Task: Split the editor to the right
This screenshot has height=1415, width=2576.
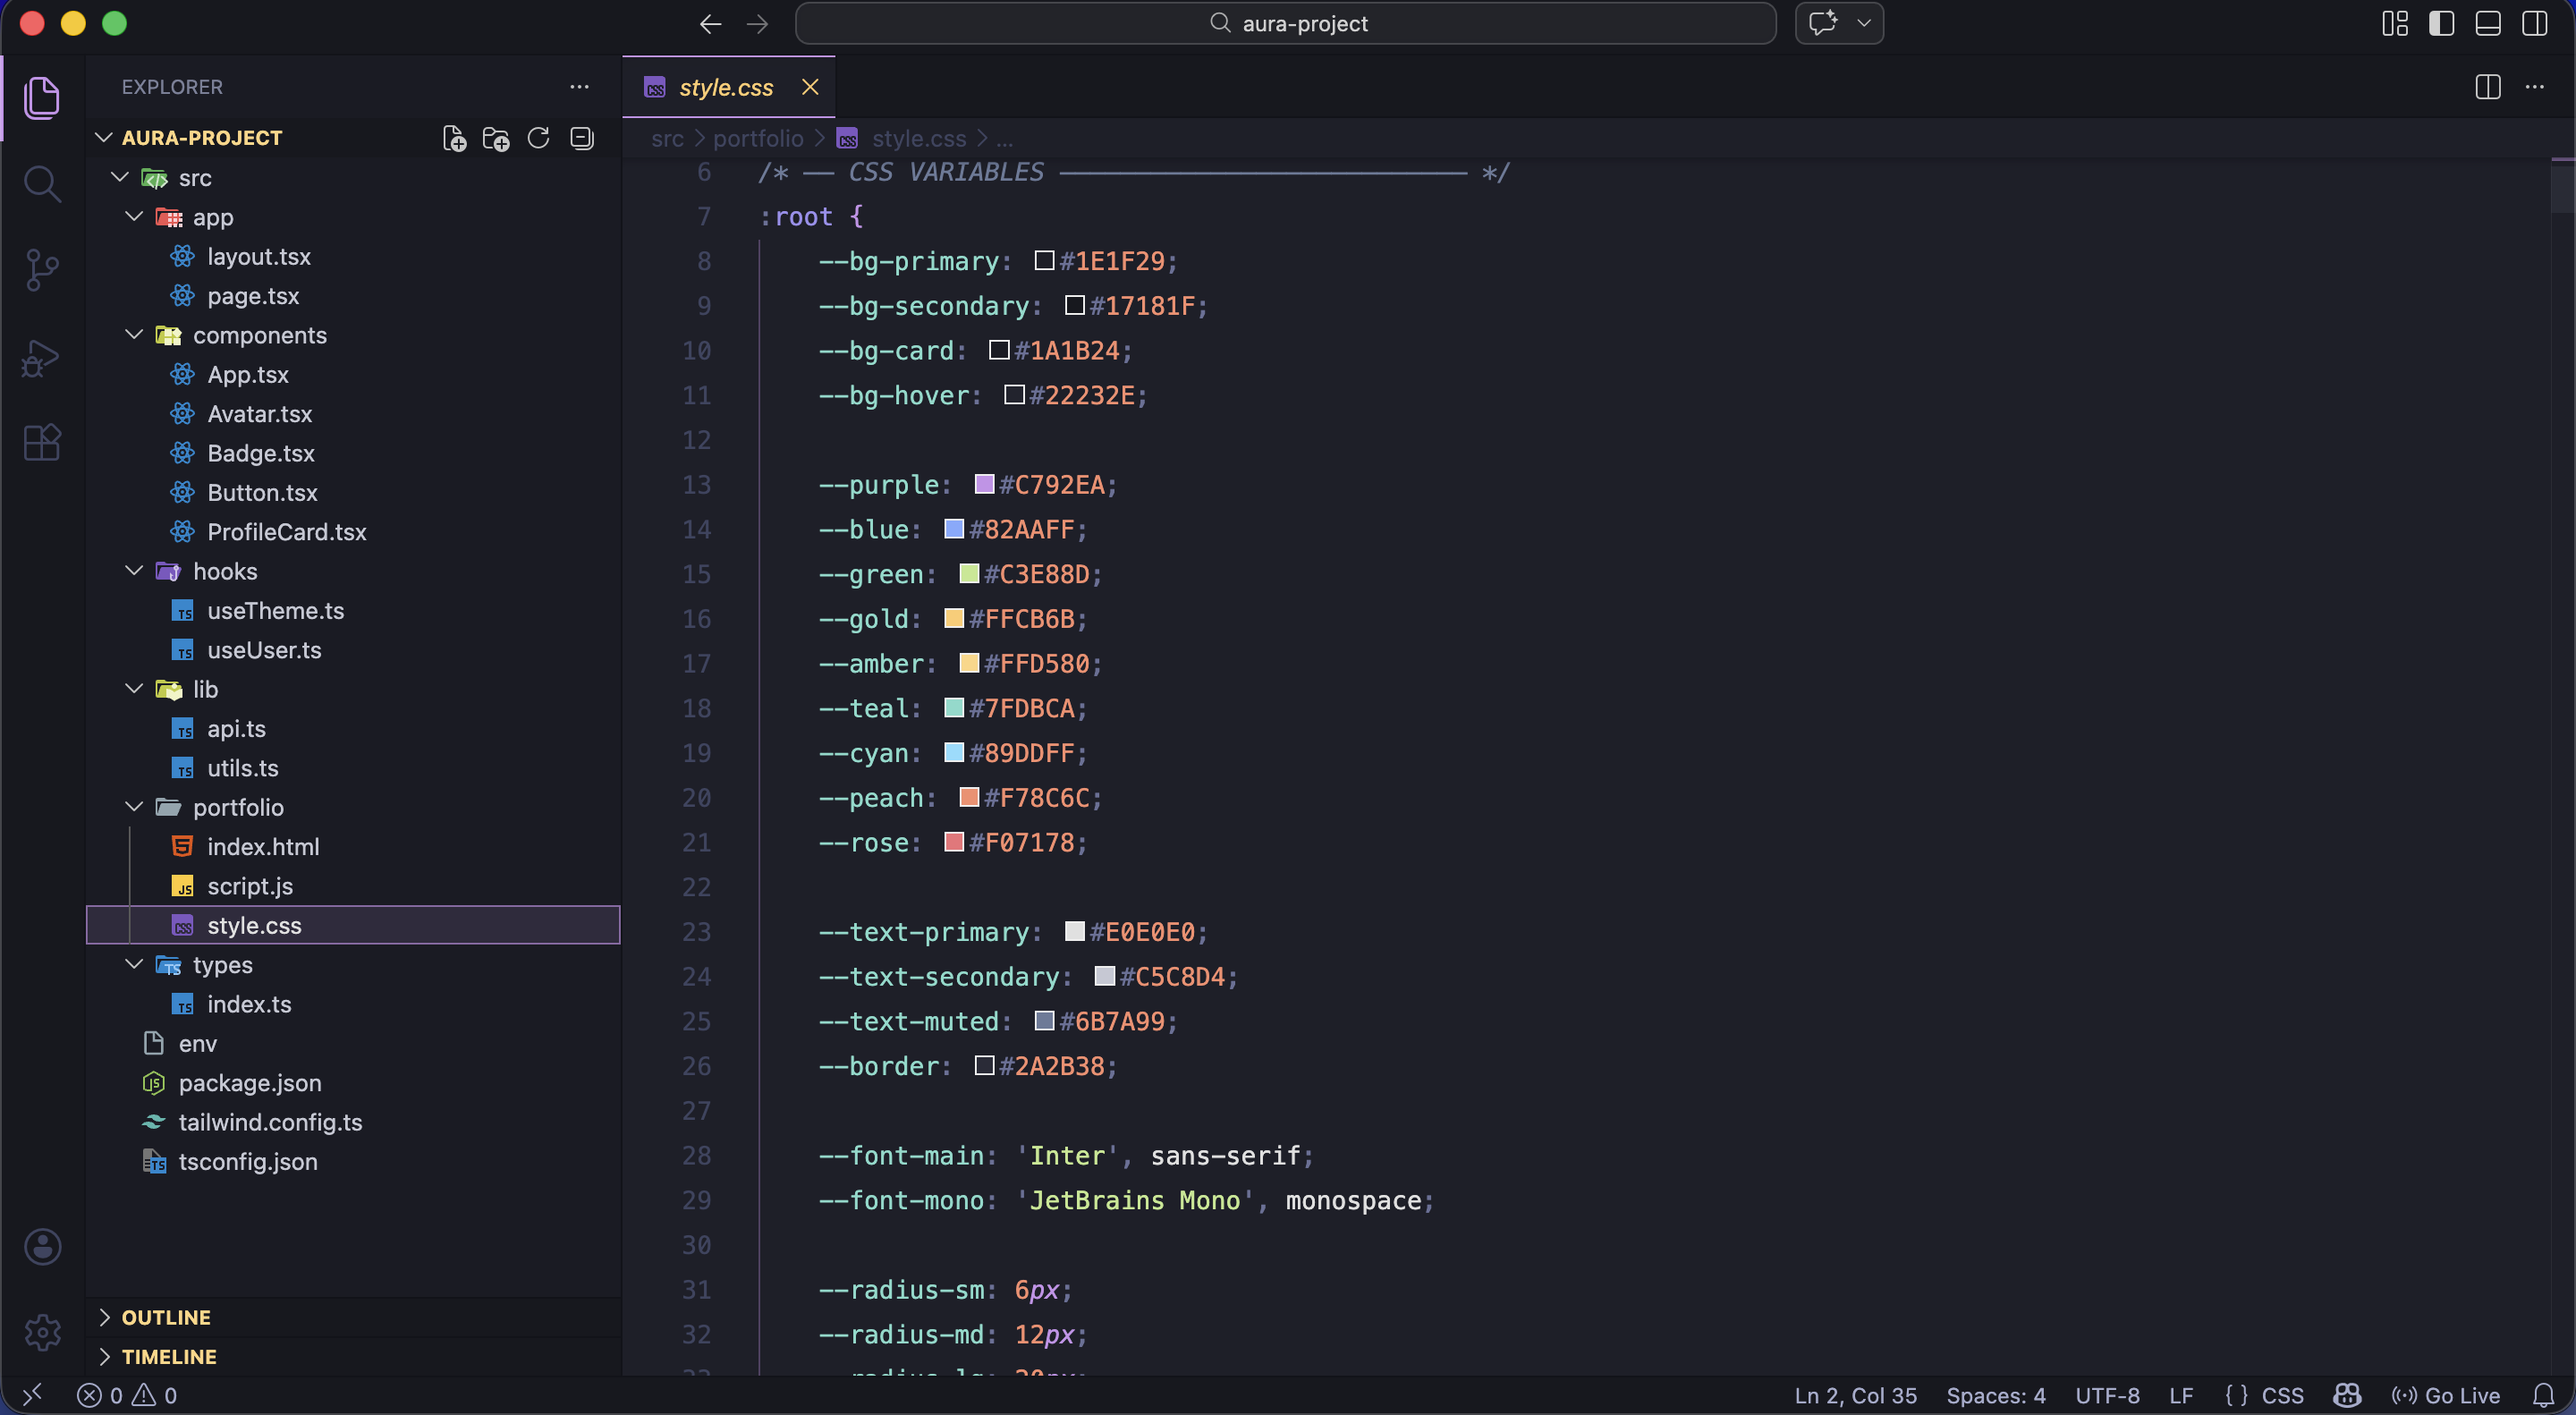Action: (2487, 87)
